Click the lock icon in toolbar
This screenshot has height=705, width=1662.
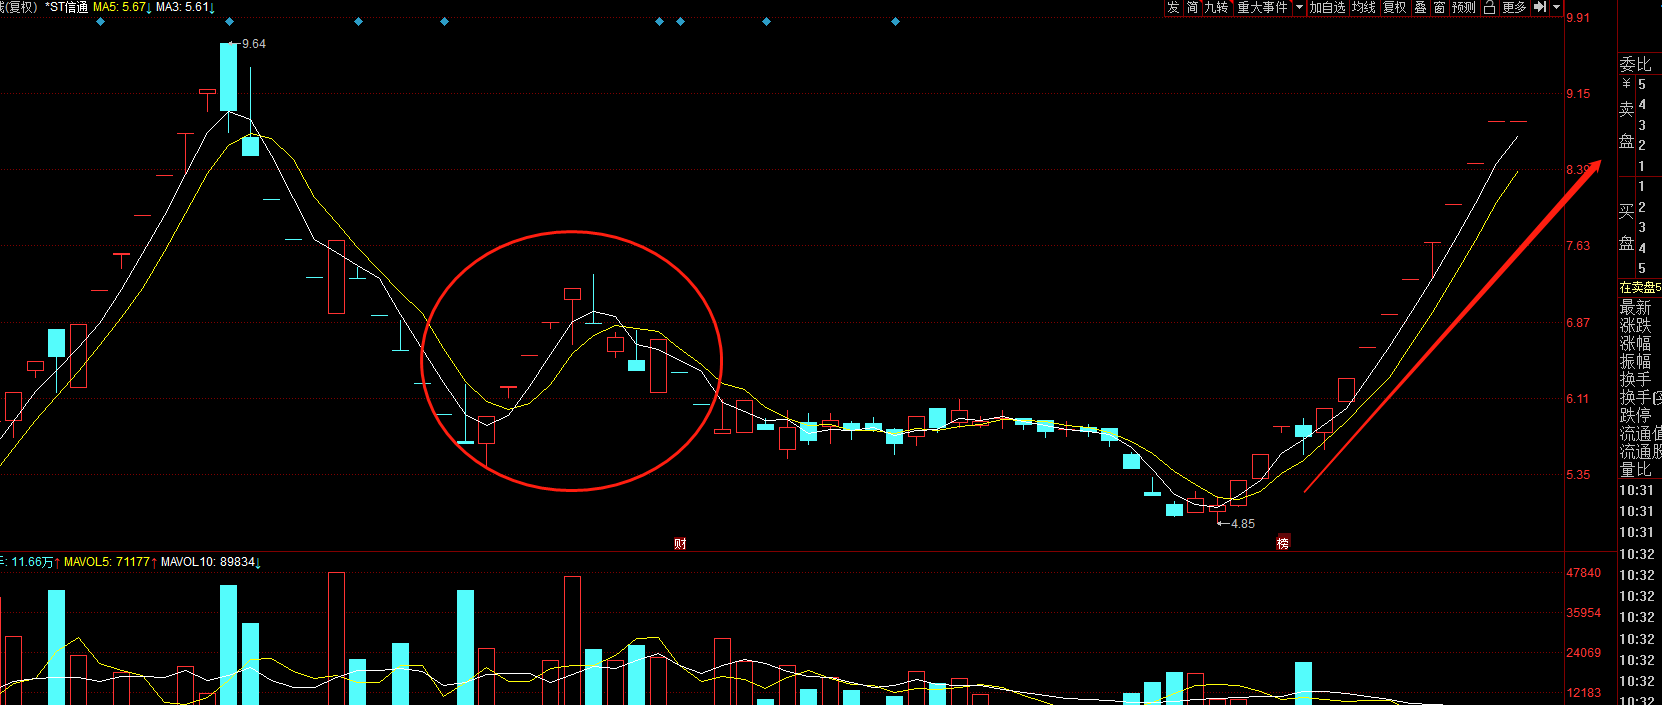click(1489, 7)
